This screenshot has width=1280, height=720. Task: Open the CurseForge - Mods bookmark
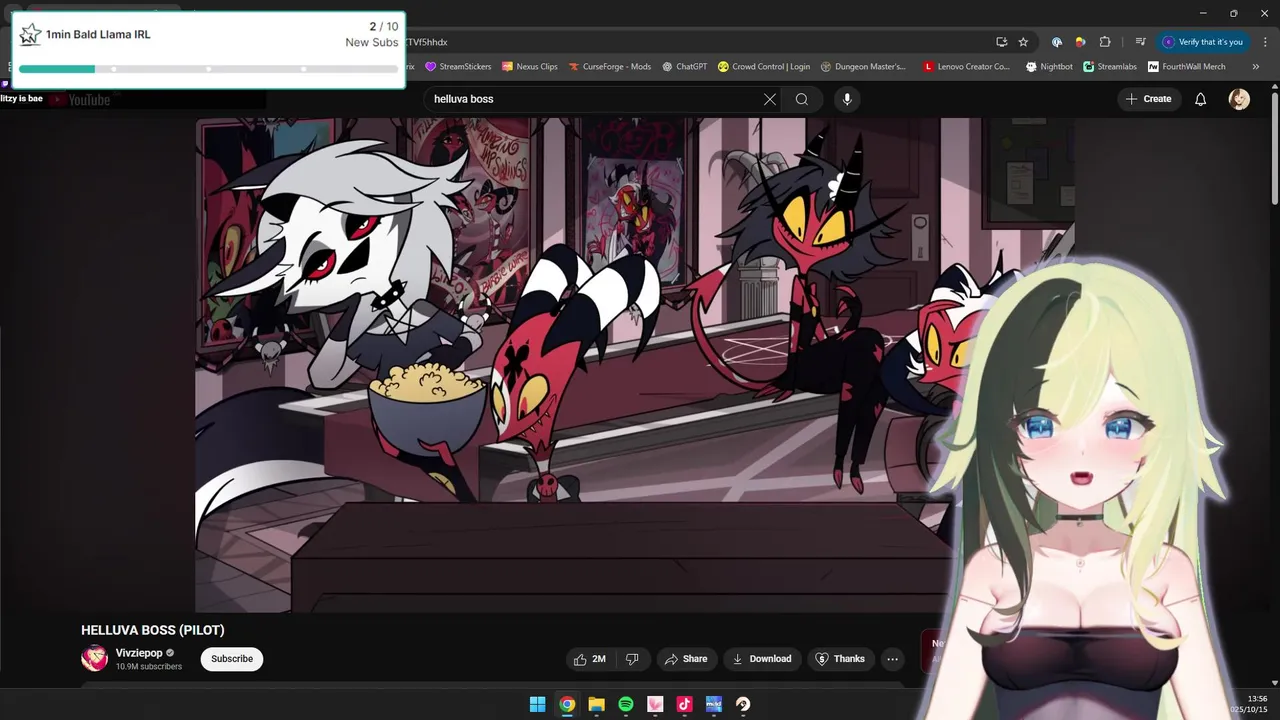[610, 67]
